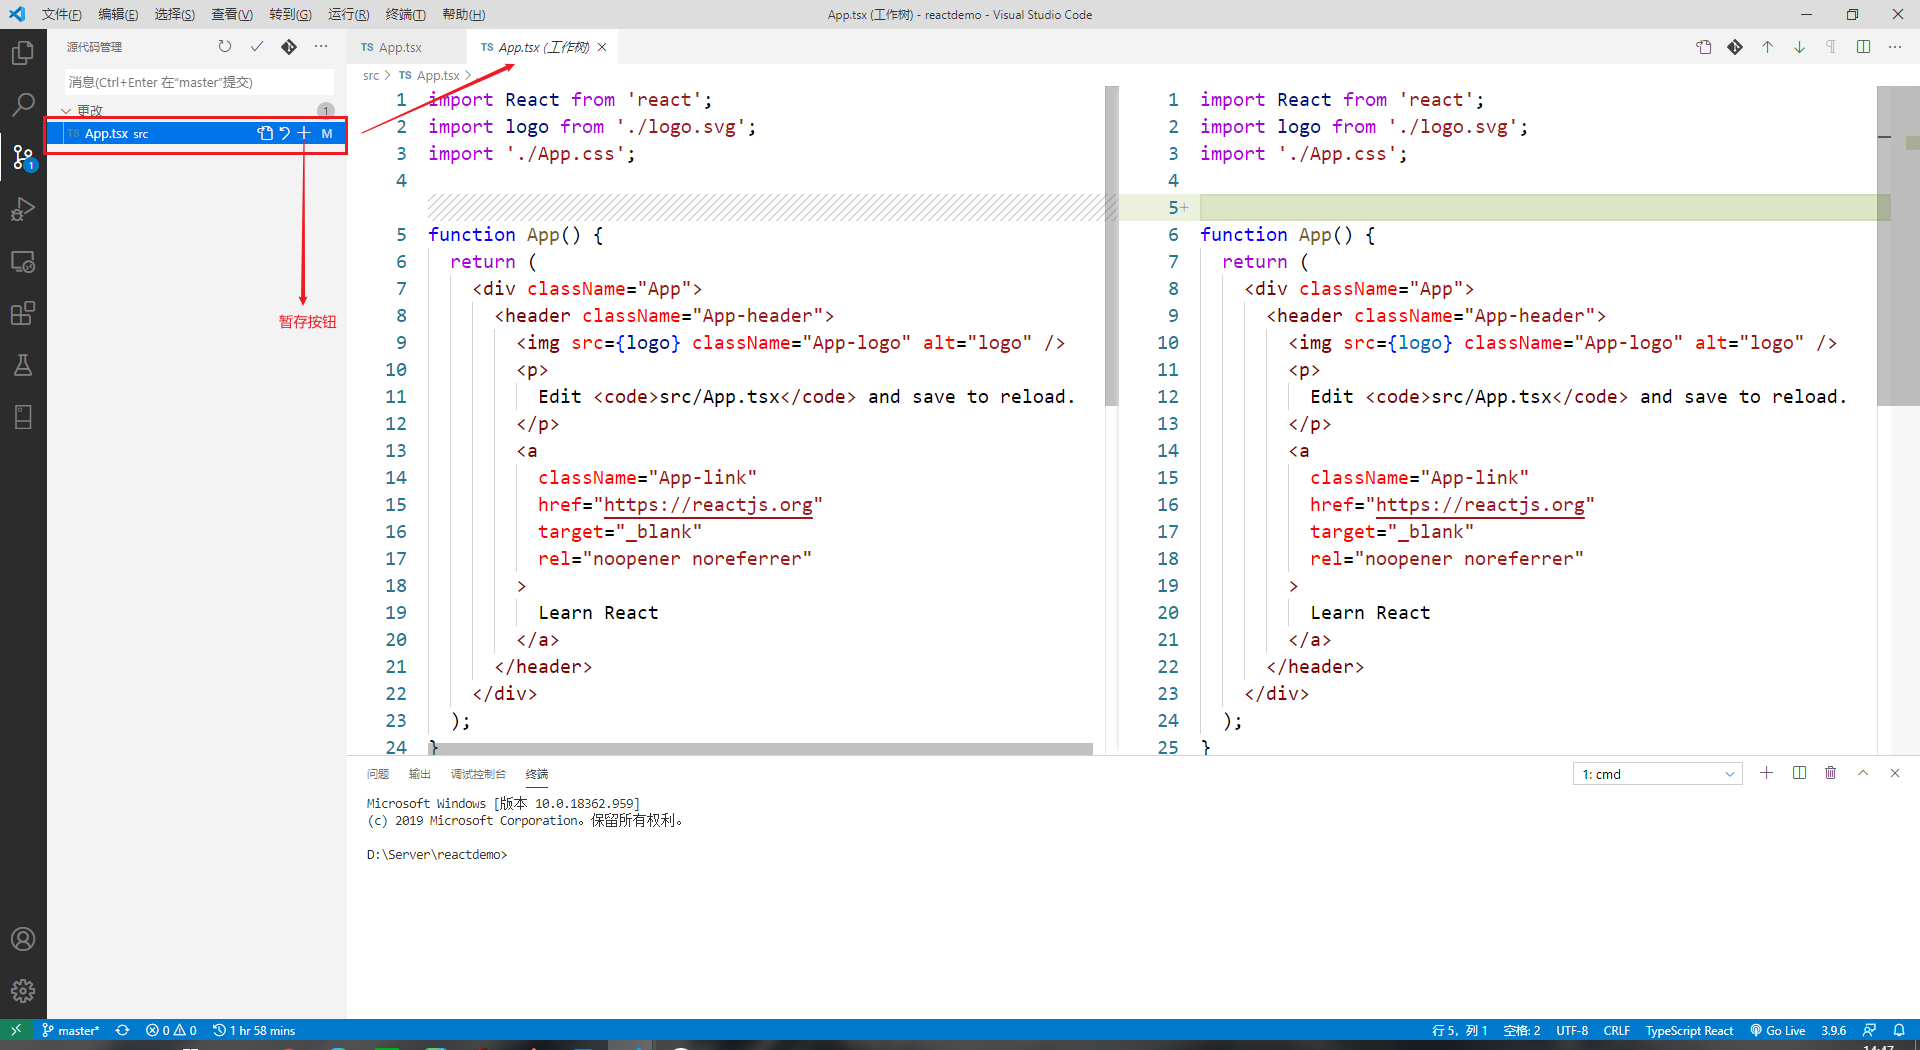Click the Go Live status bar button
Viewport: 1920px width, 1050px height.
[x=1777, y=1030]
